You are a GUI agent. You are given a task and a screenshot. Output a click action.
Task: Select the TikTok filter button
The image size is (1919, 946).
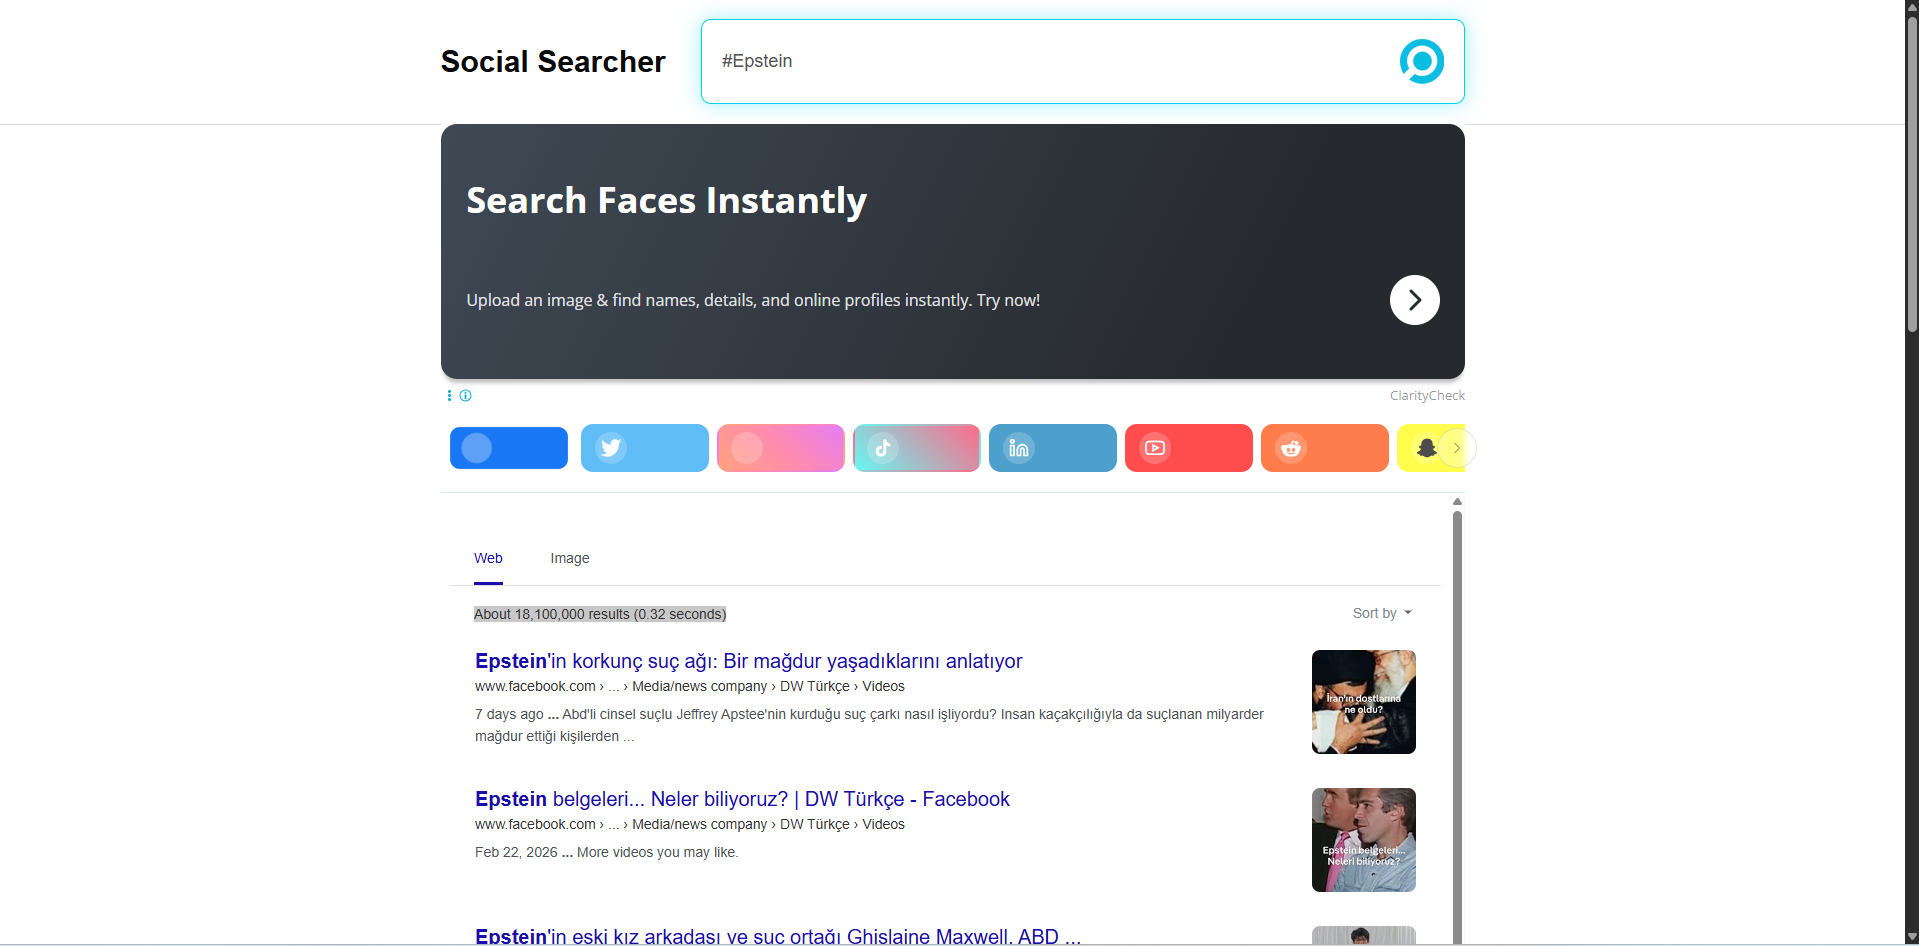click(x=917, y=448)
